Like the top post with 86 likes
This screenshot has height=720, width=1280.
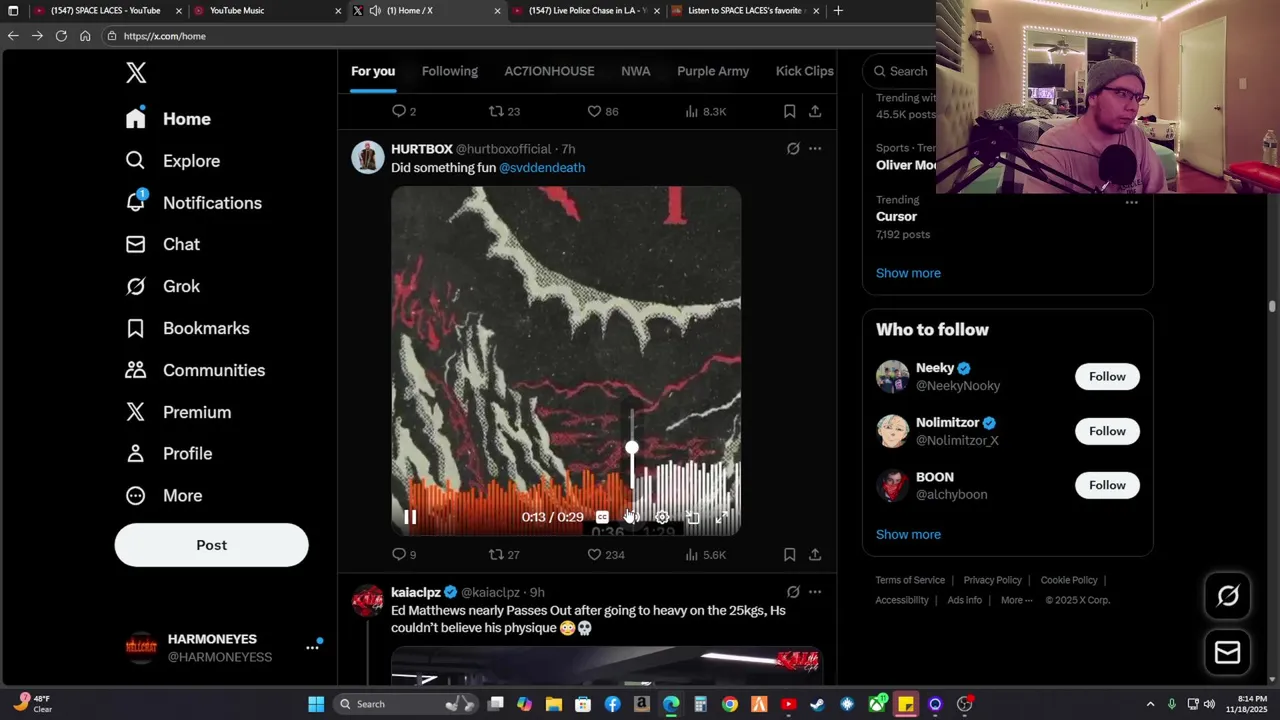pyautogui.click(x=602, y=111)
